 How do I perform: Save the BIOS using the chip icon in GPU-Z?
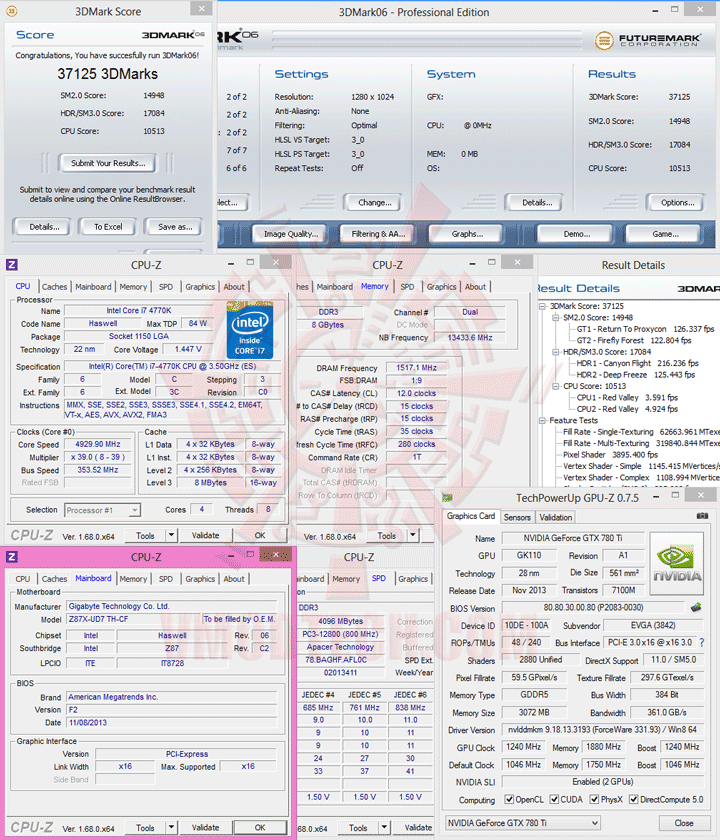[696, 608]
